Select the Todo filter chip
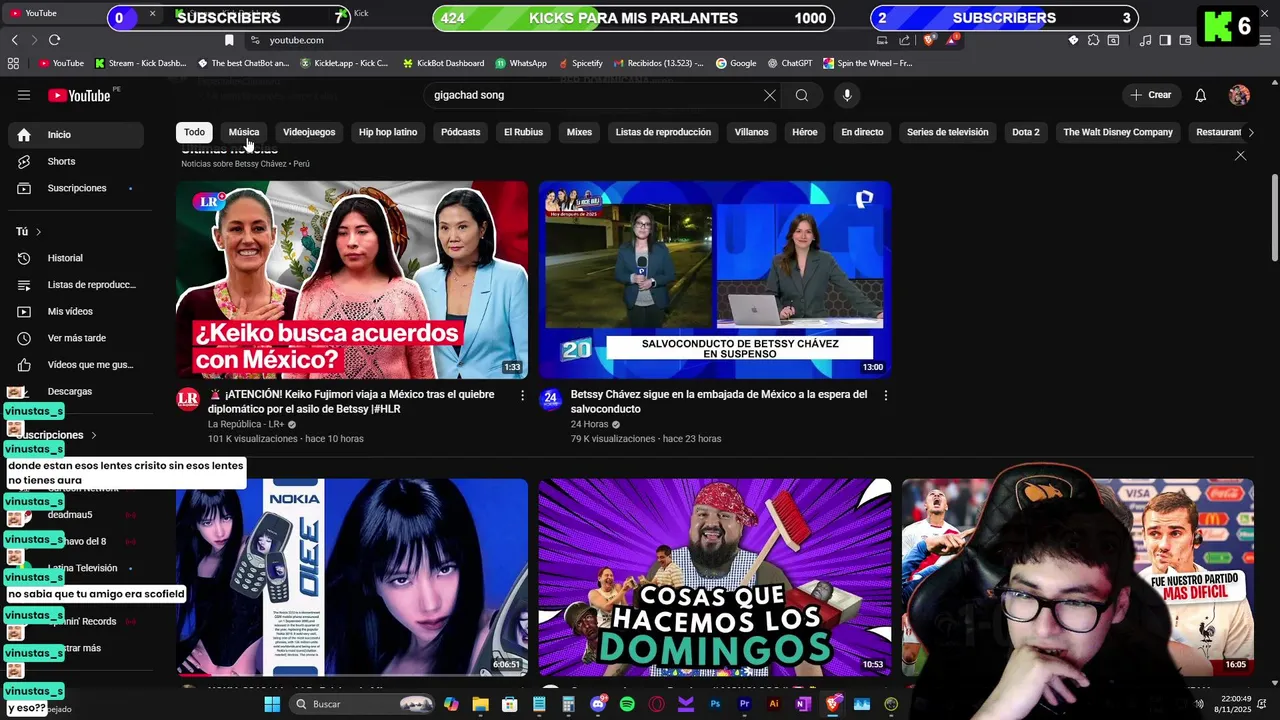The height and width of the screenshot is (720, 1280). click(194, 132)
